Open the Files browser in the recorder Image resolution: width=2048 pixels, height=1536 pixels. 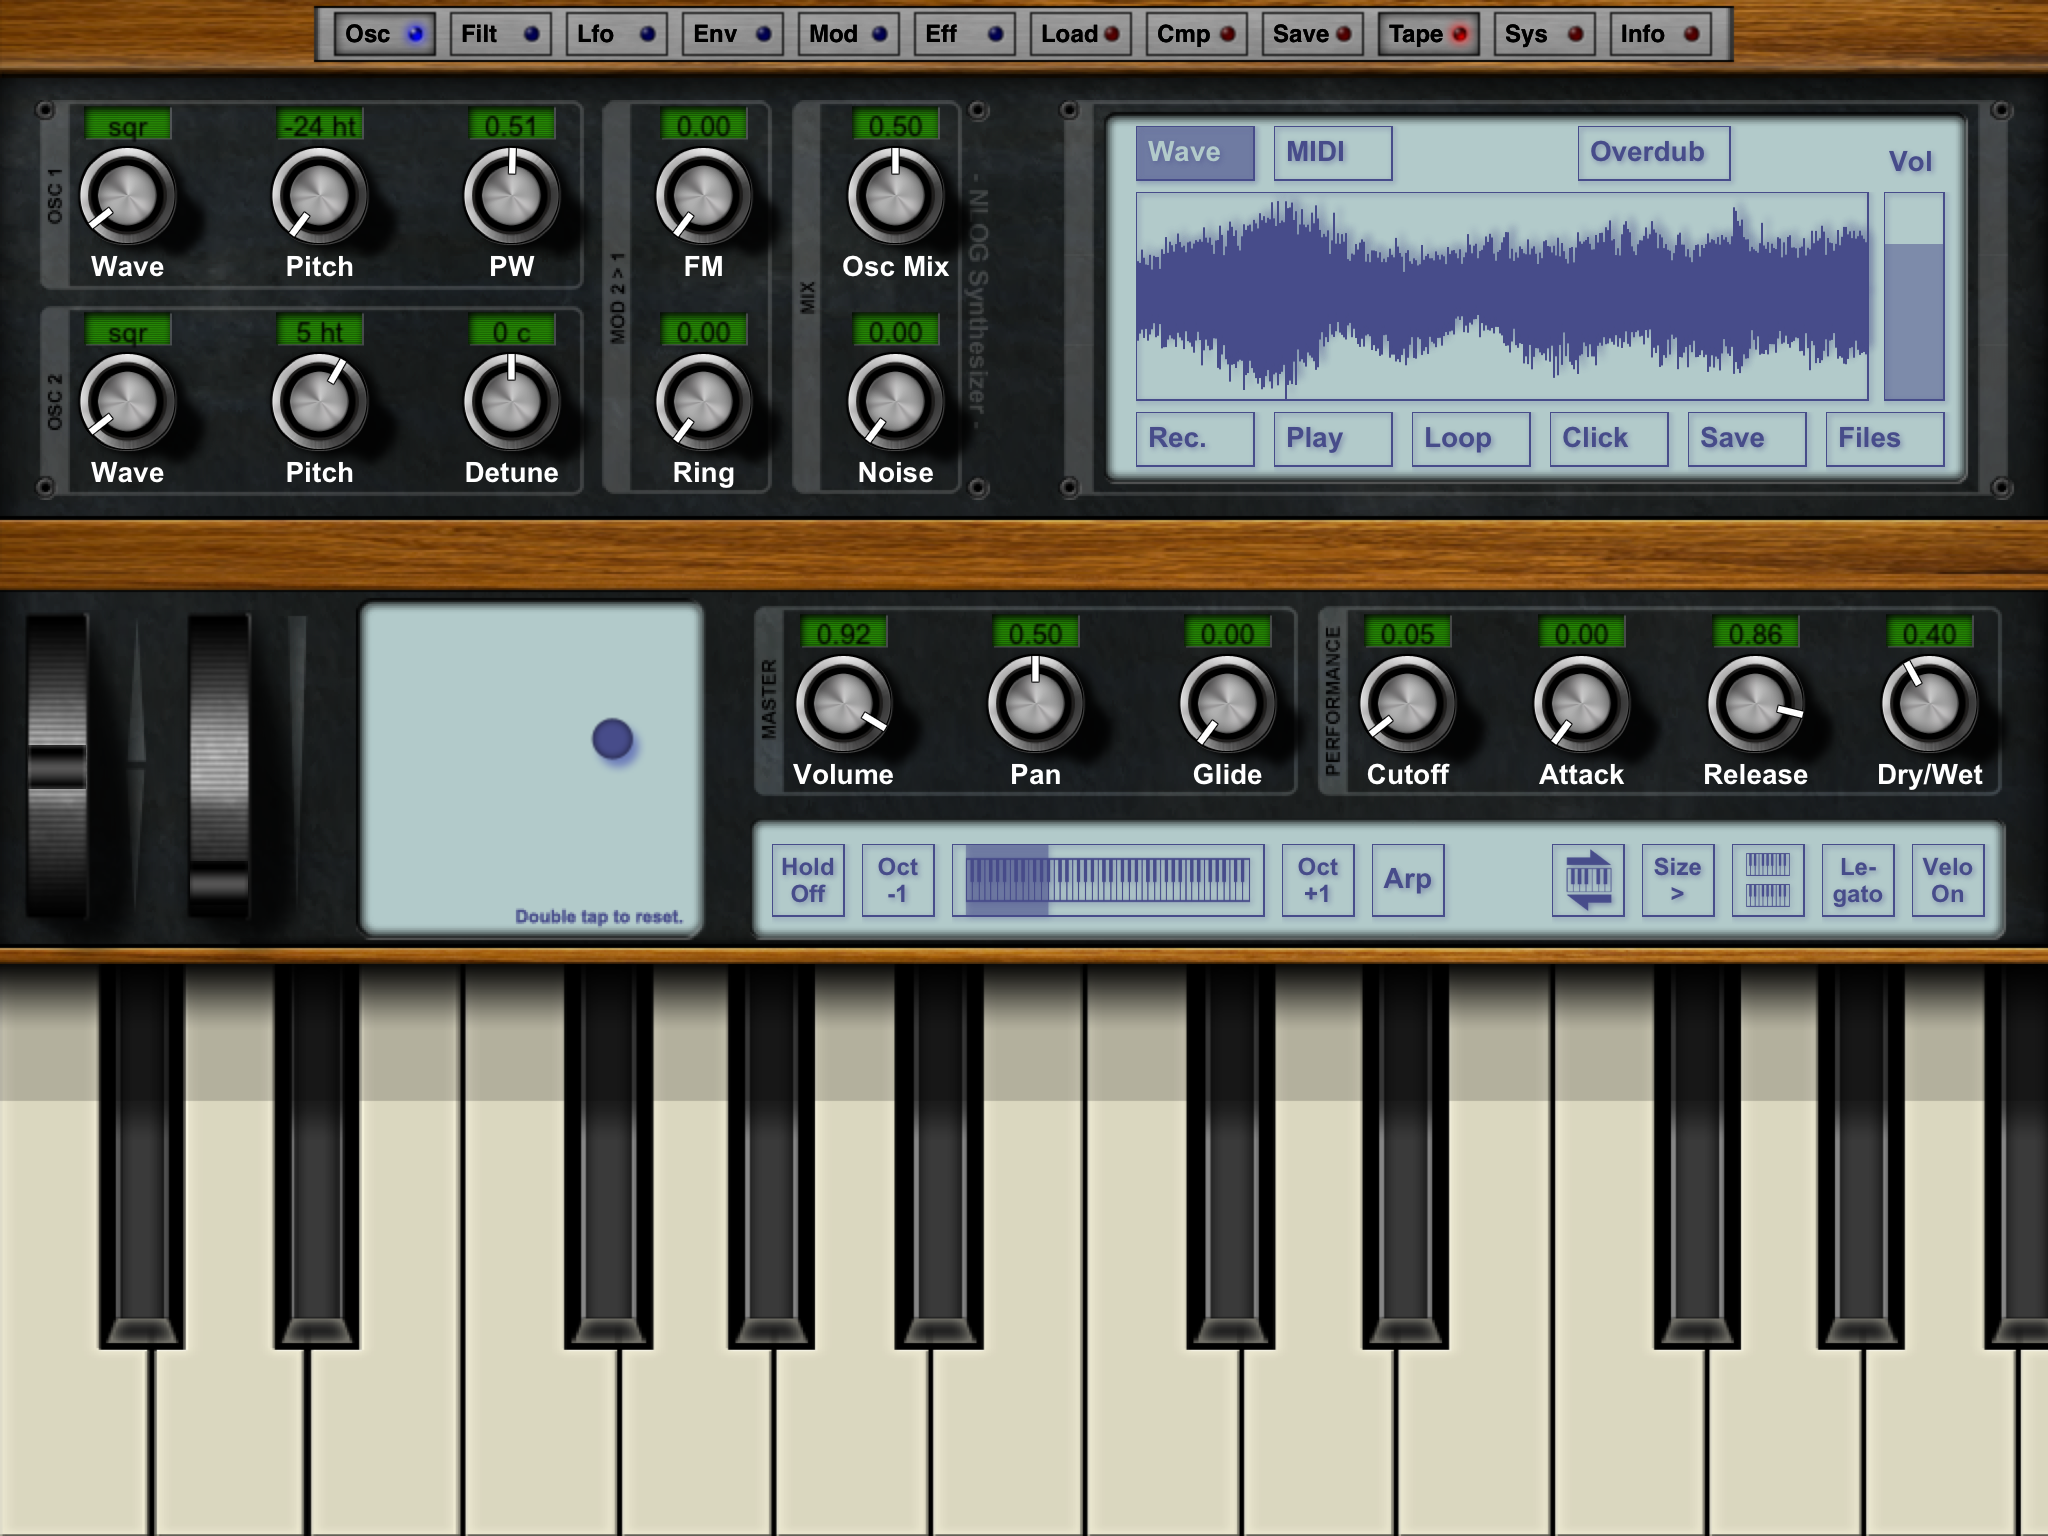pos(1884,438)
